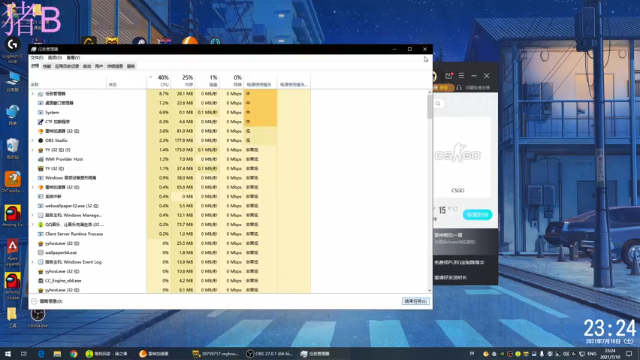Open the 免费领PUBG promotion link
This screenshot has height=360, width=640.
[459, 262]
